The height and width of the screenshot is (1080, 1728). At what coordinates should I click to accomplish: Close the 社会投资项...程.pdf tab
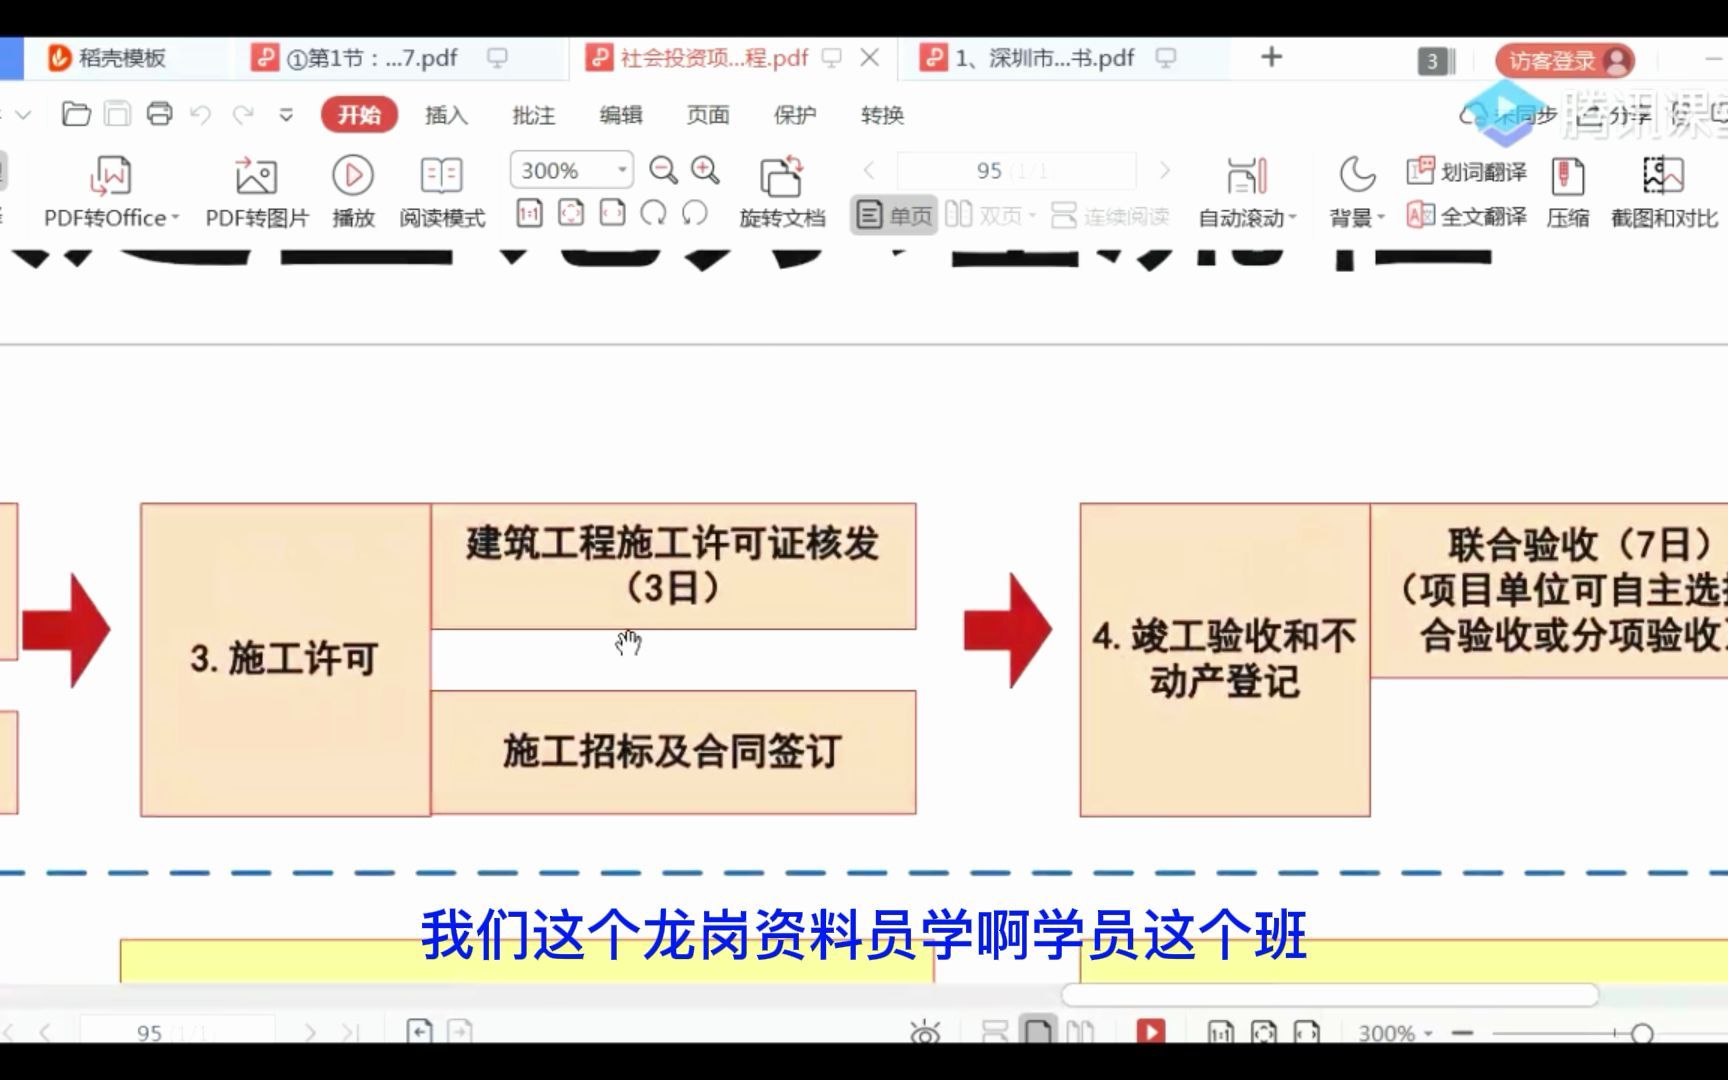tap(870, 58)
